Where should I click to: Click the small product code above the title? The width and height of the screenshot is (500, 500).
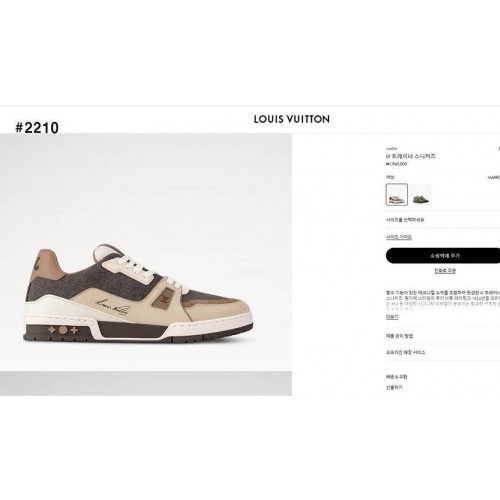(392, 148)
